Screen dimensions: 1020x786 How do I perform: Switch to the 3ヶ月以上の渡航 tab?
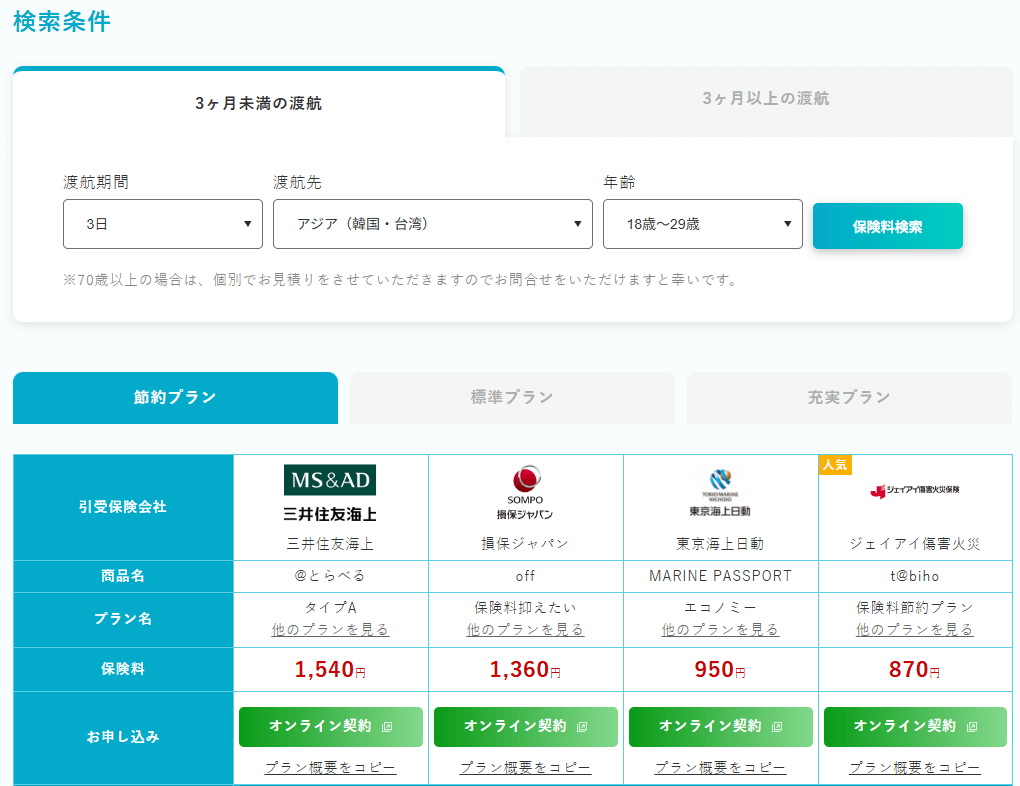tap(765, 99)
